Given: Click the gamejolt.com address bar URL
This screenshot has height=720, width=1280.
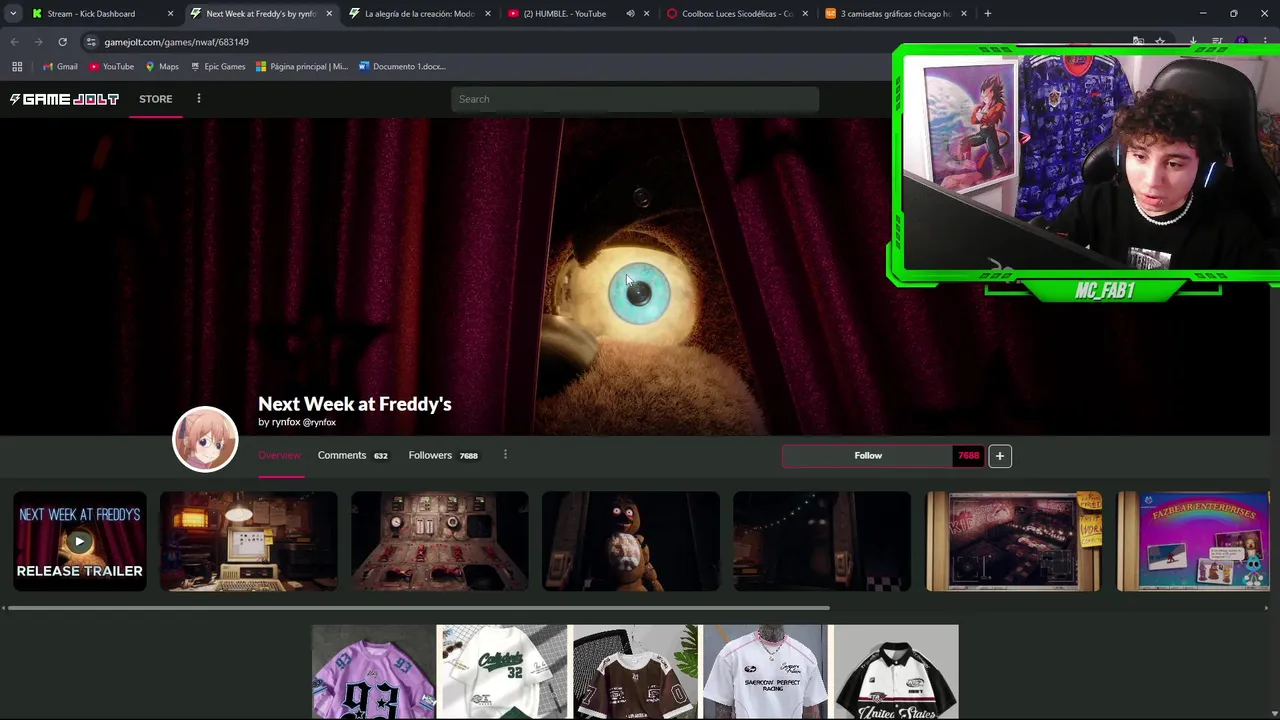Looking at the screenshot, I should (176, 42).
